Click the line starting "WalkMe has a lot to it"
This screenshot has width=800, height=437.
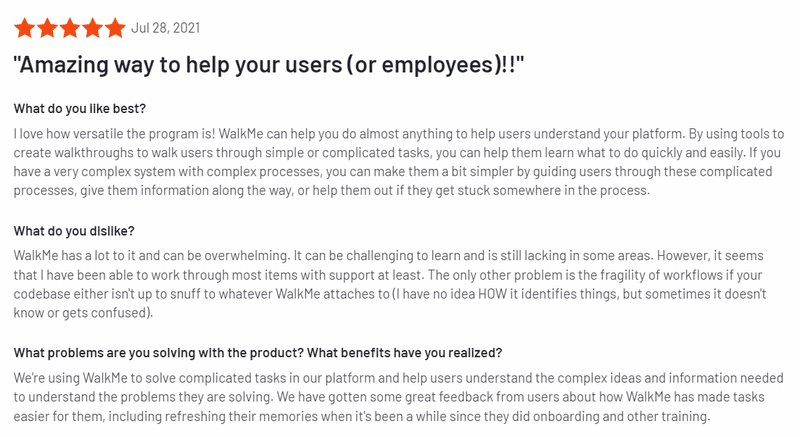point(399,255)
